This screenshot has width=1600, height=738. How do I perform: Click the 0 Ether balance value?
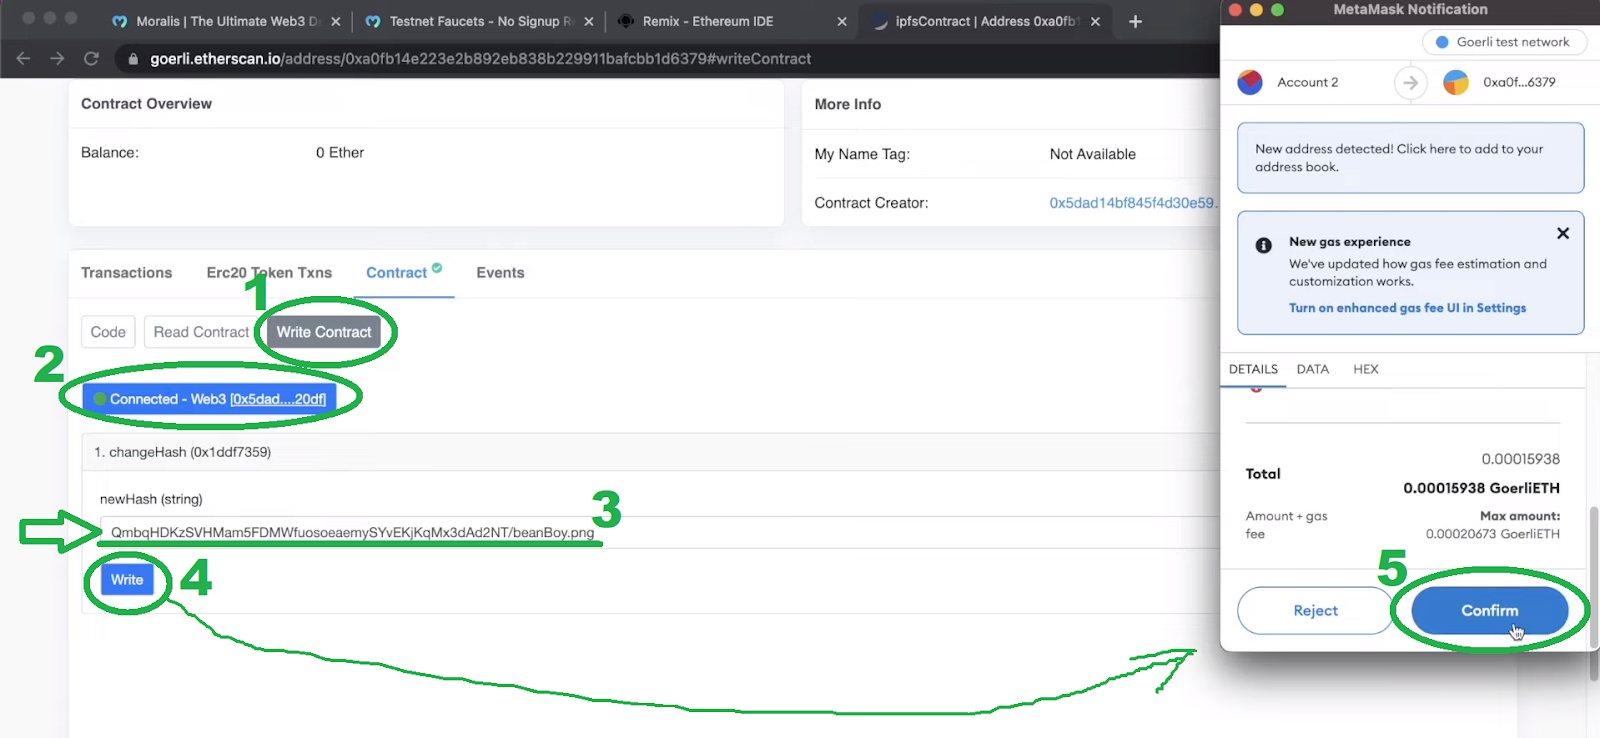340,153
